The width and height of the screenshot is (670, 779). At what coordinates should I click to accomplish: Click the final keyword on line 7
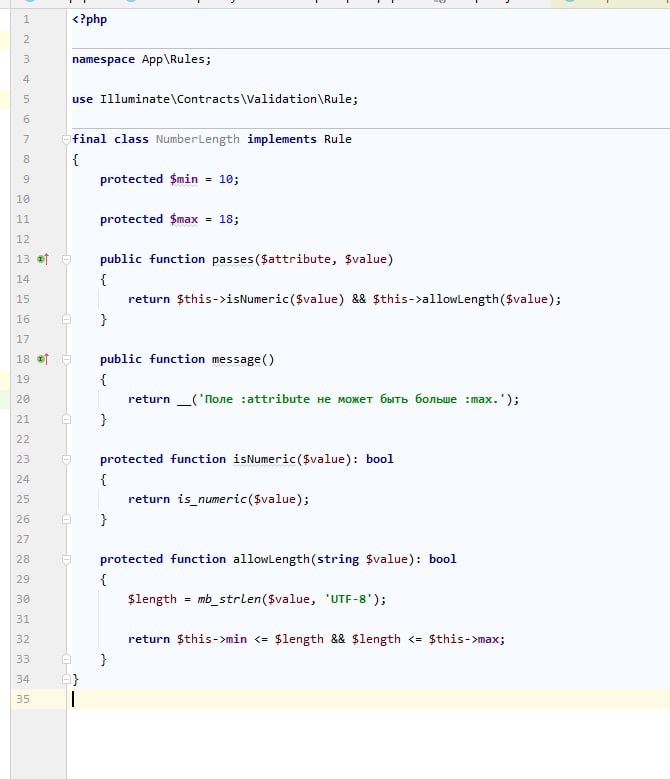pos(89,139)
